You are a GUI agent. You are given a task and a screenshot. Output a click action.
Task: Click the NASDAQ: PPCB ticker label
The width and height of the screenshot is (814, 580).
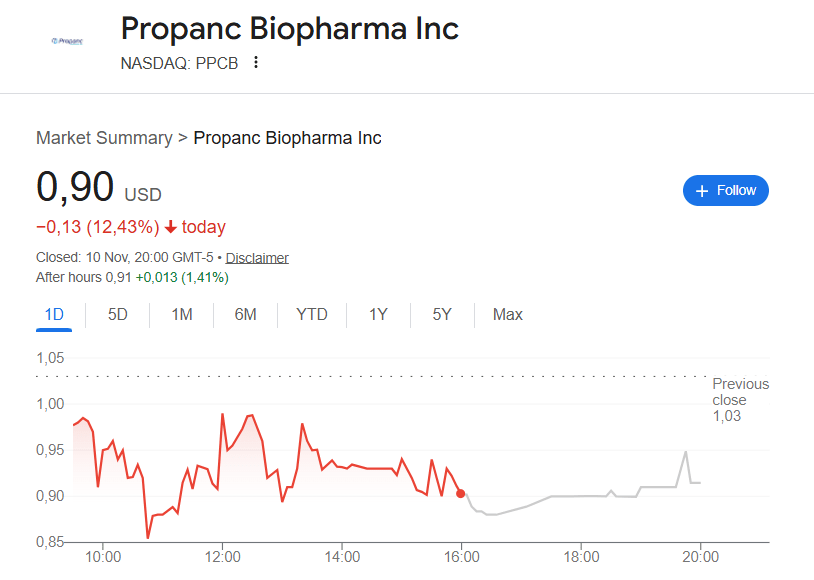click(x=178, y=62)
